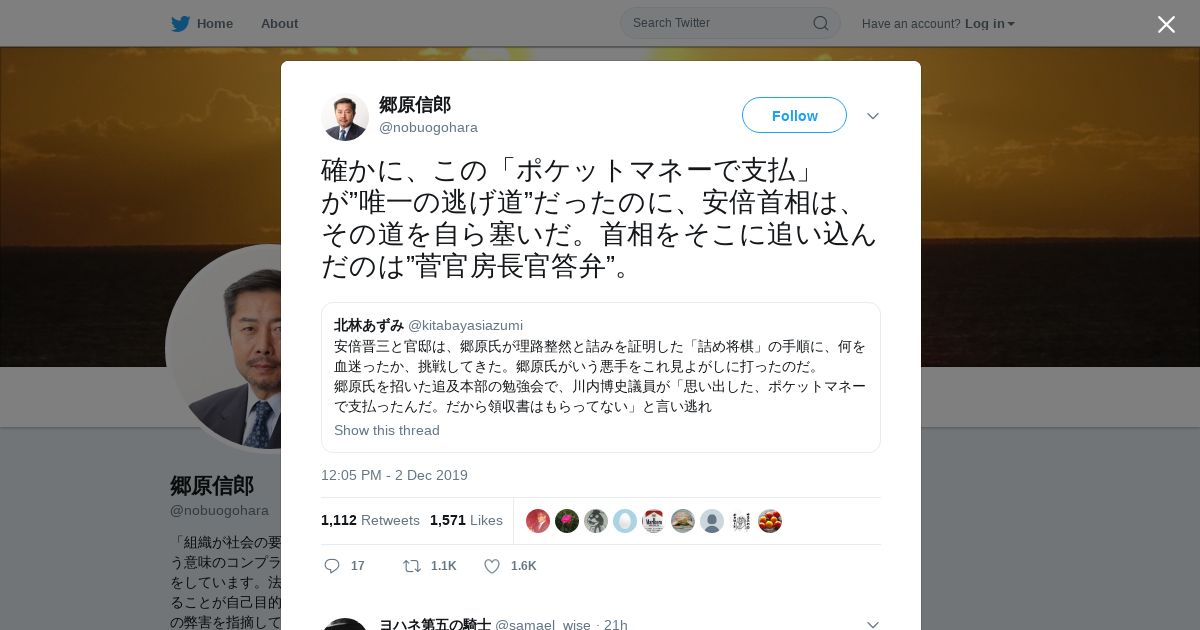The width and height of the screenshot is (1200, 630).
Task: Open the About menu item
Action: (279, 23)
